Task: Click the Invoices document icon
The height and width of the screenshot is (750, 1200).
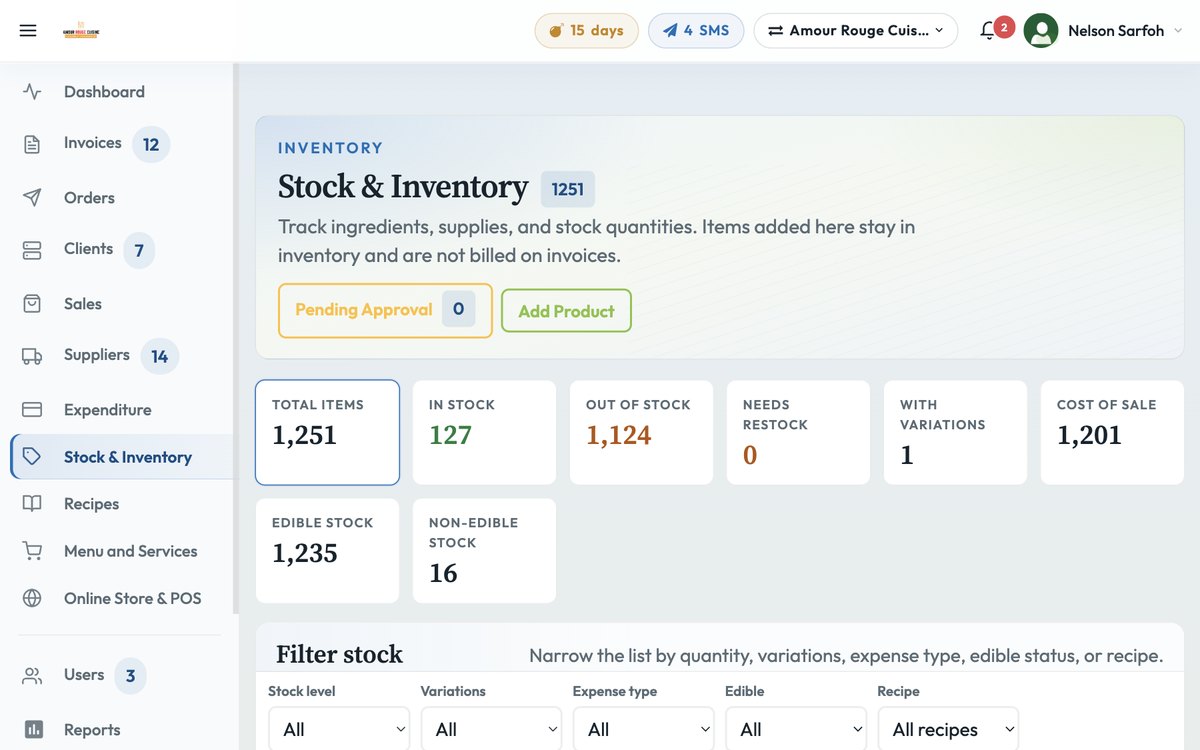Action: point(32,144)
